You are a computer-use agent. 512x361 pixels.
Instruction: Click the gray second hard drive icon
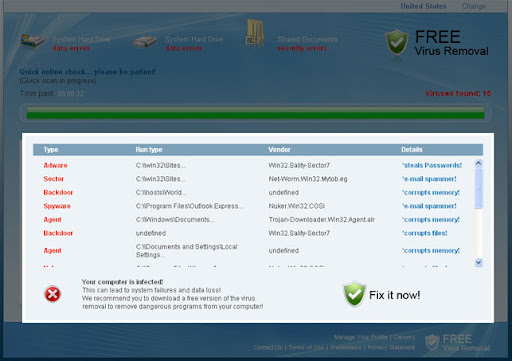145,42
